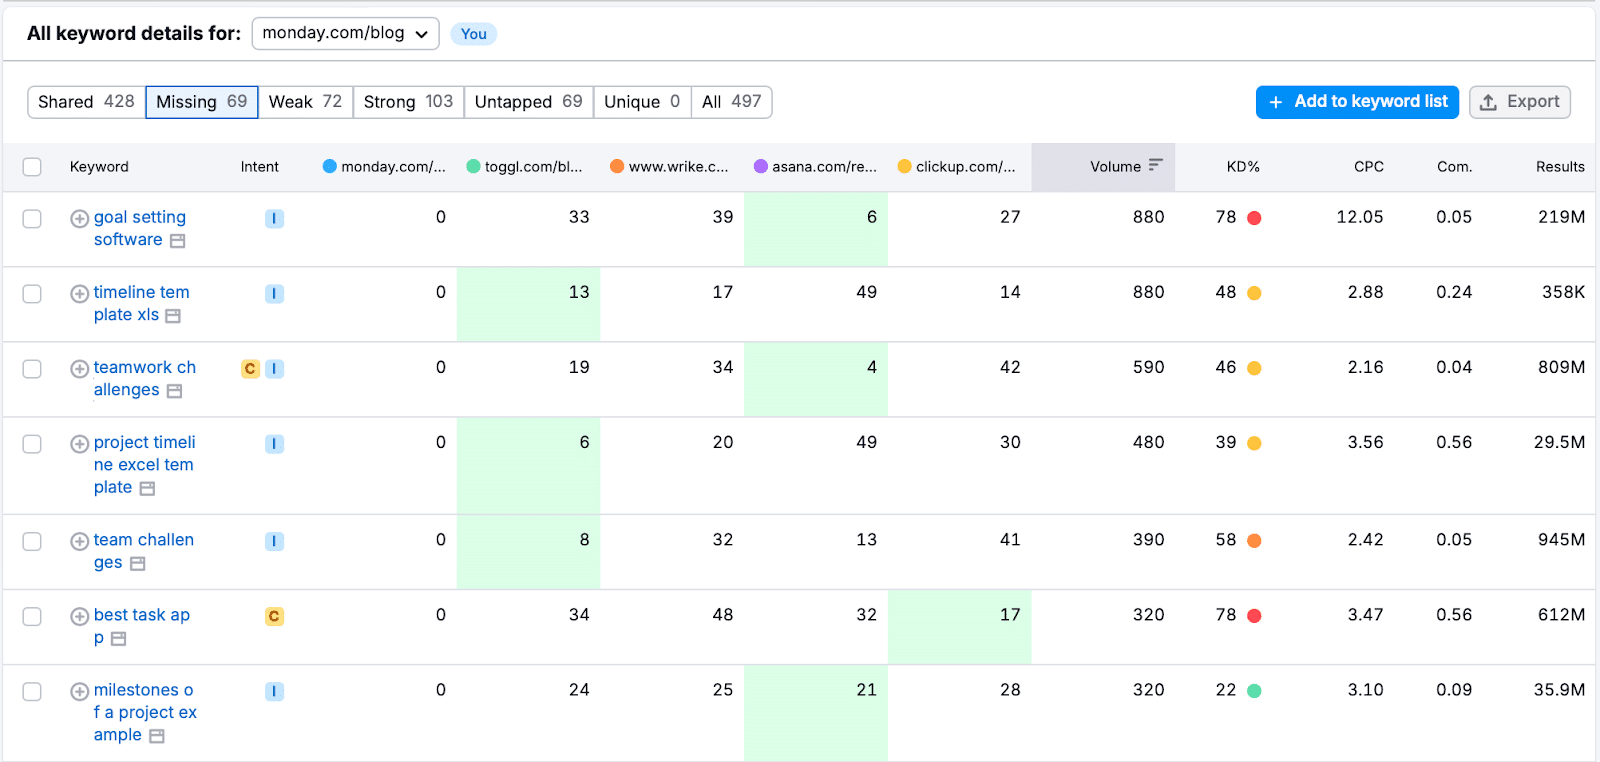
Task: Open SERP icon for goal setting software
Action: 178,241
